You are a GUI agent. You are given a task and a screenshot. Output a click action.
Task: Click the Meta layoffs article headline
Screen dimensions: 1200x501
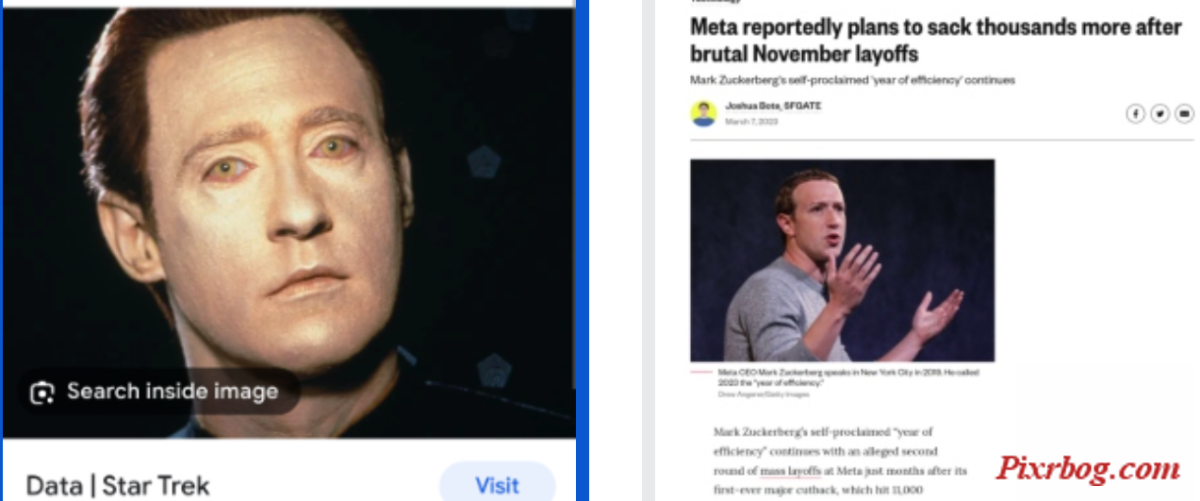(x=935, y=40)
